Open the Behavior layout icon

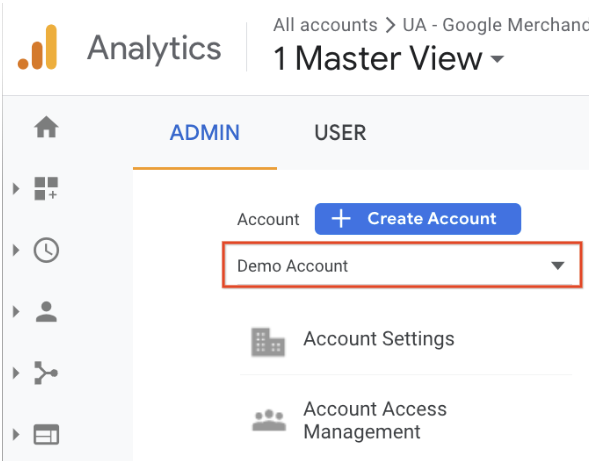(46, 434)
